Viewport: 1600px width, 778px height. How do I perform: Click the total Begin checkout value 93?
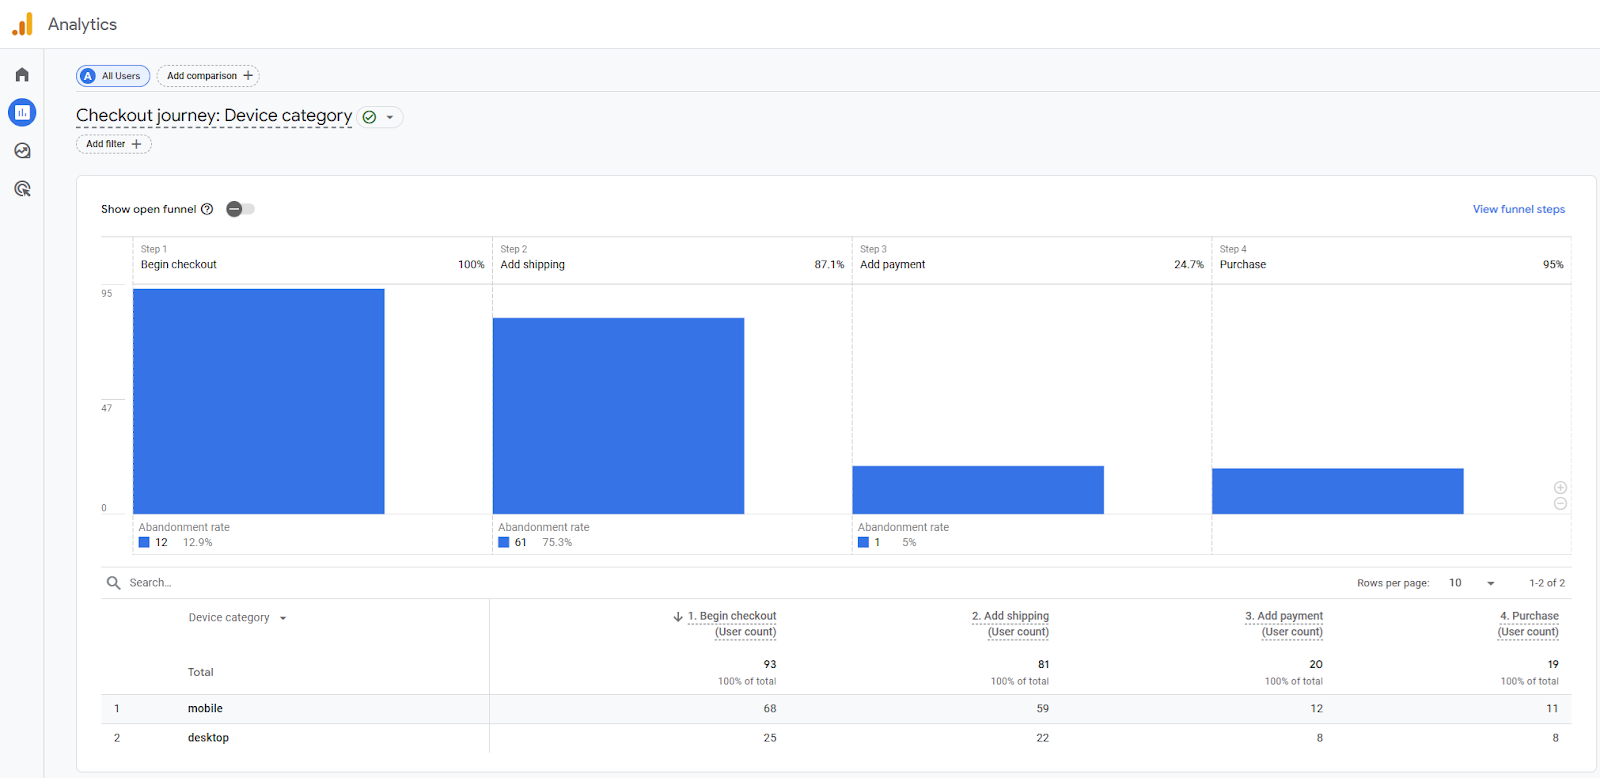point(770,665)
